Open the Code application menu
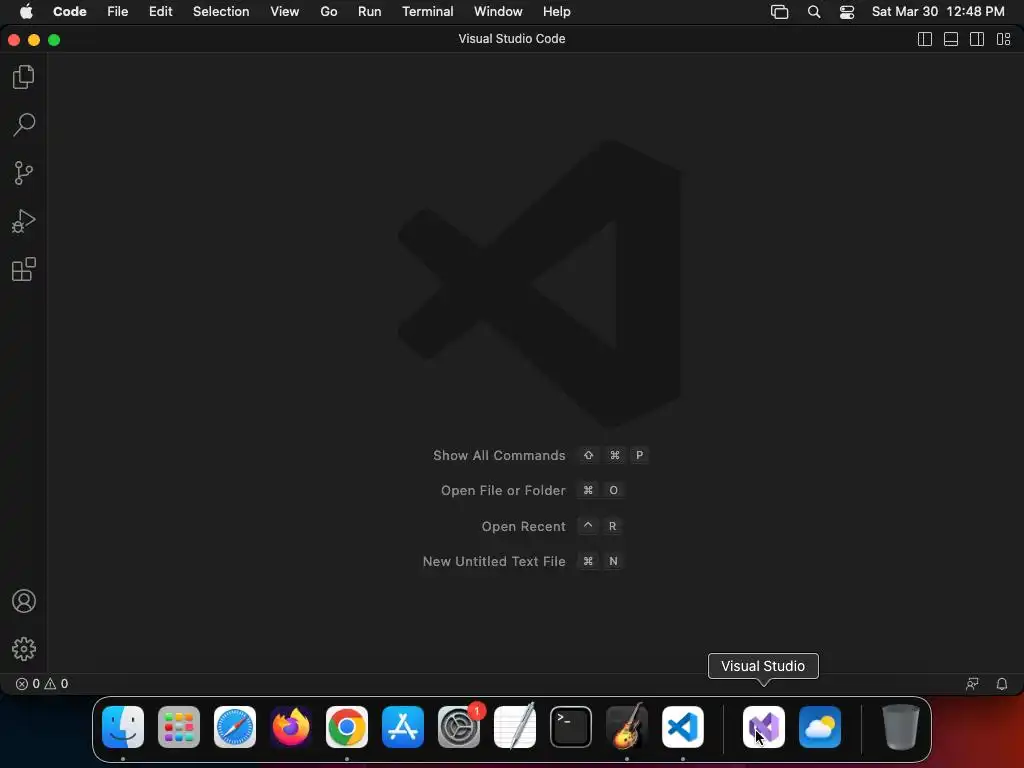The image size is (1024, 768). [x=70, y=12]
